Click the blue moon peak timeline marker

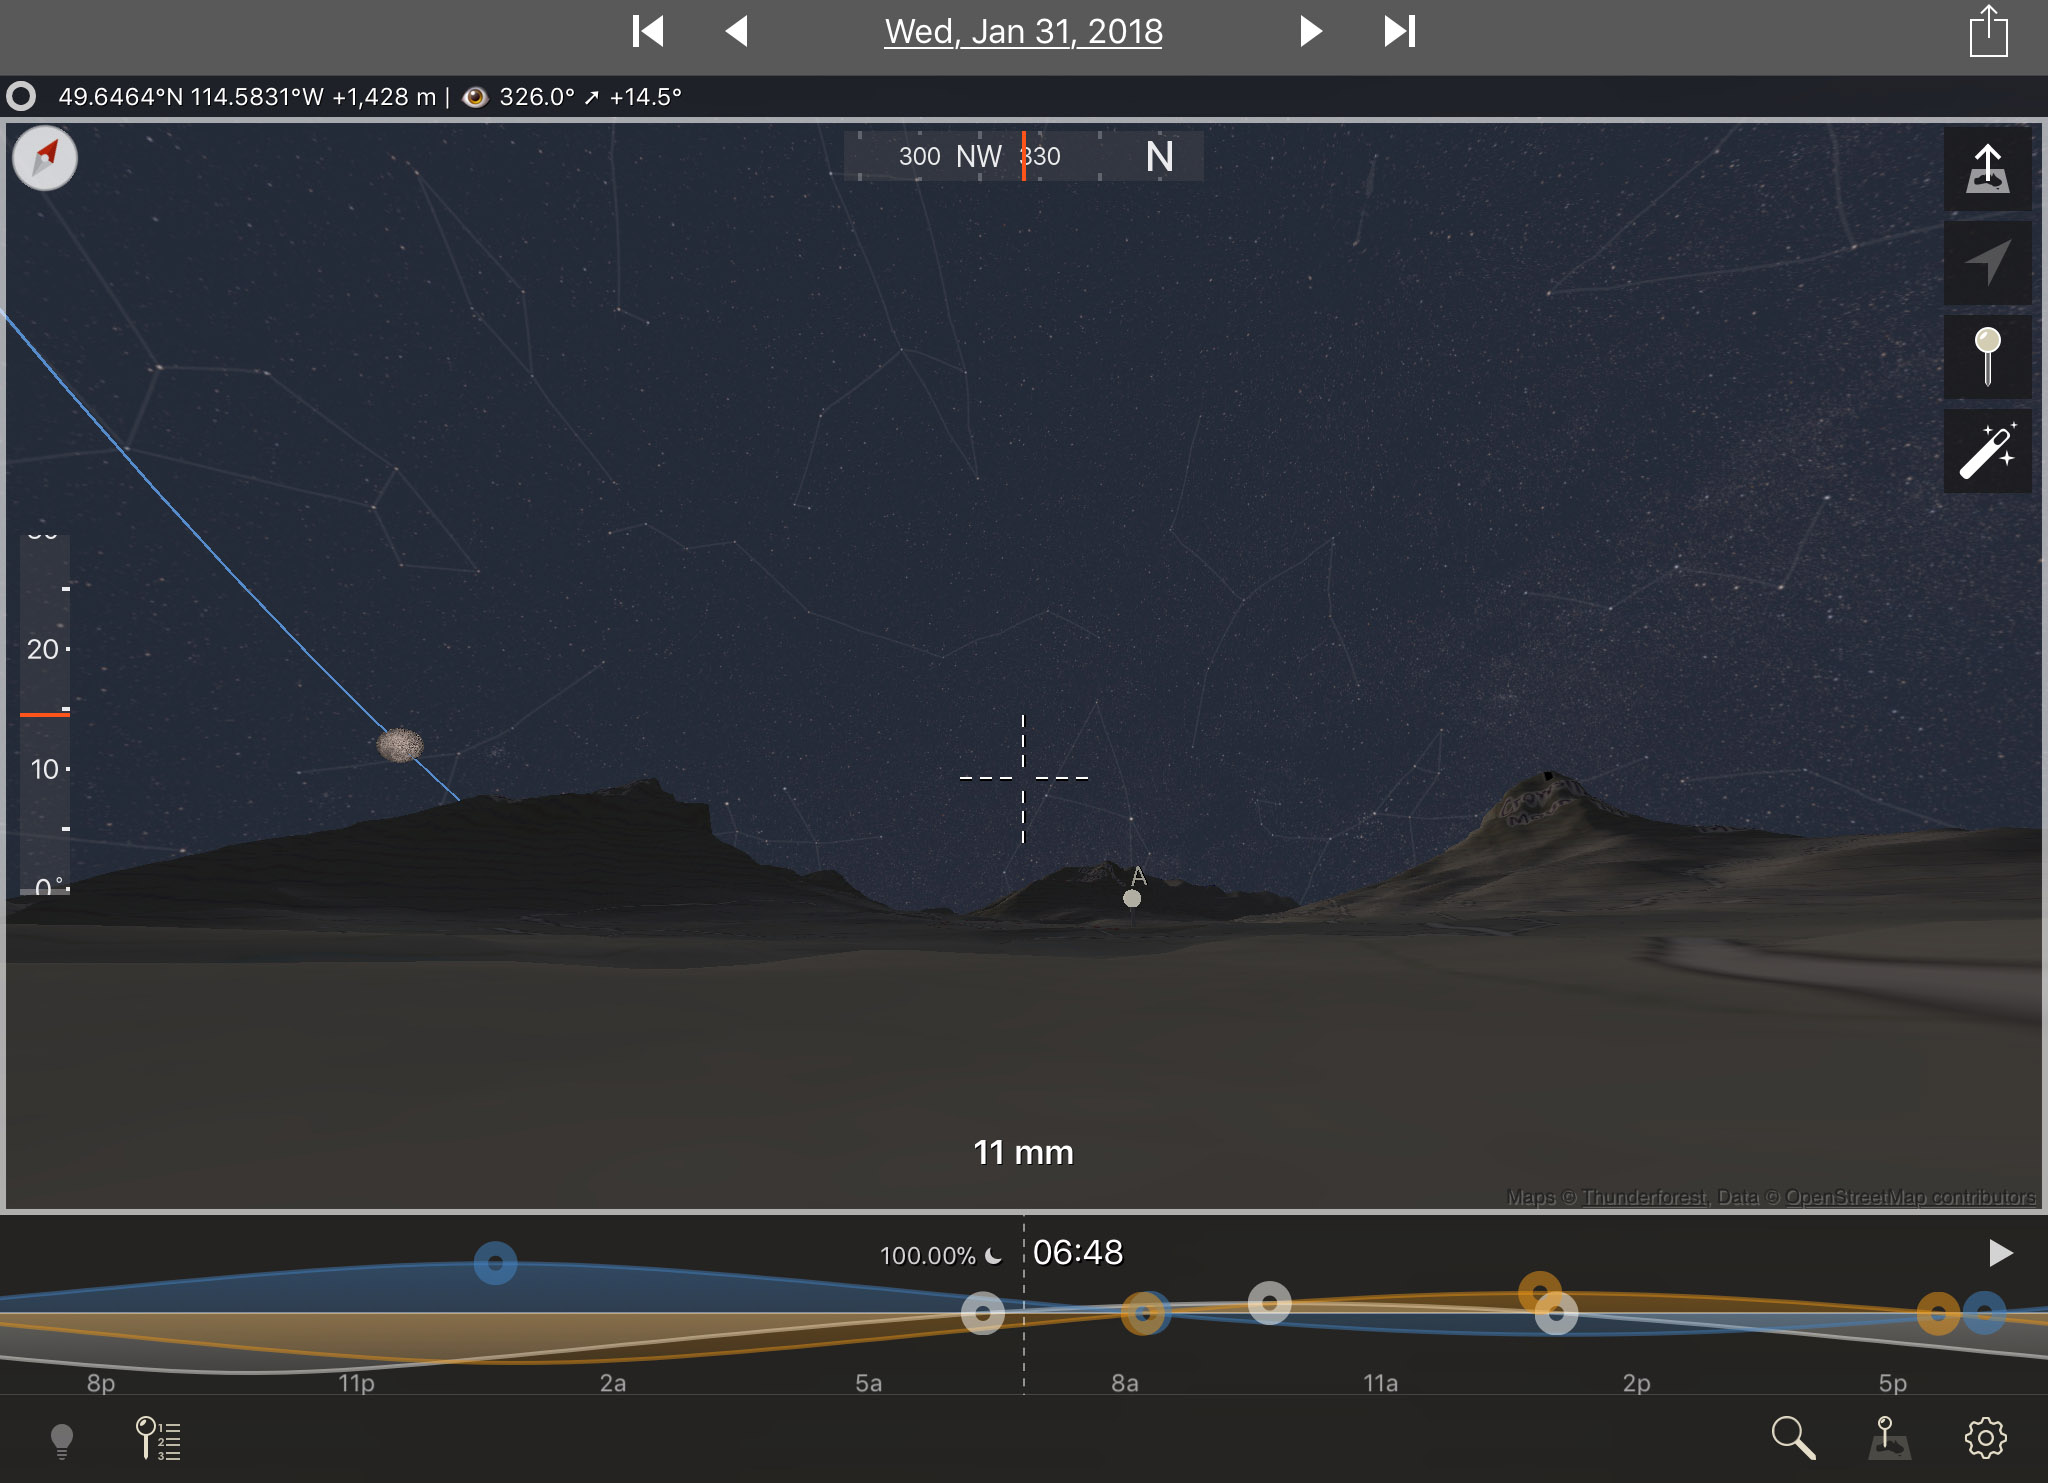coord(495,1263)
